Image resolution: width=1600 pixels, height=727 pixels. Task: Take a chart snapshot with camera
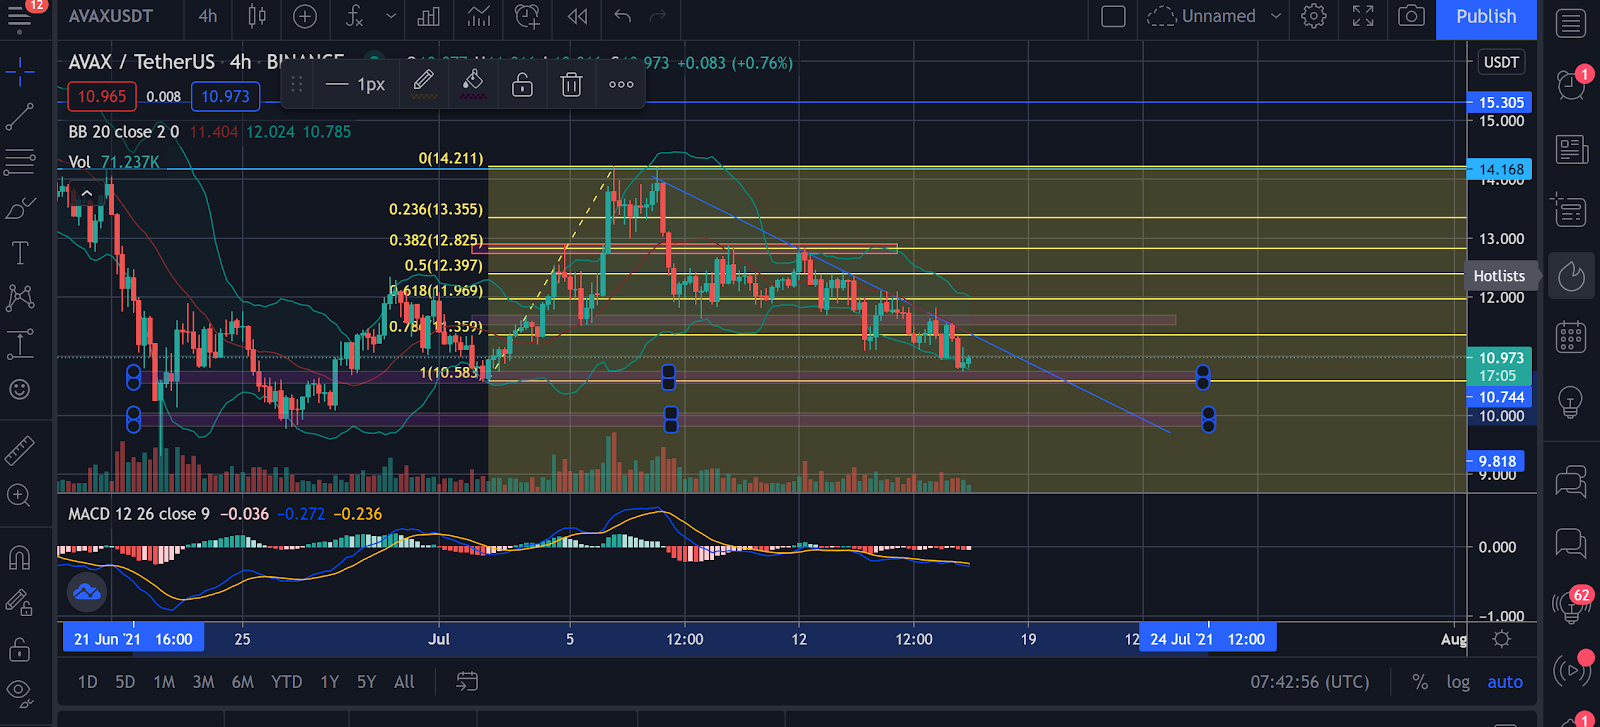[1411, 16]
